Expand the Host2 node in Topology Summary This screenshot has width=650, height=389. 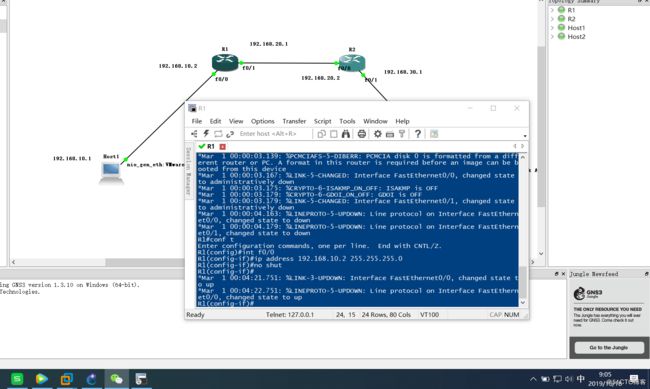click(x=552, y=36)
